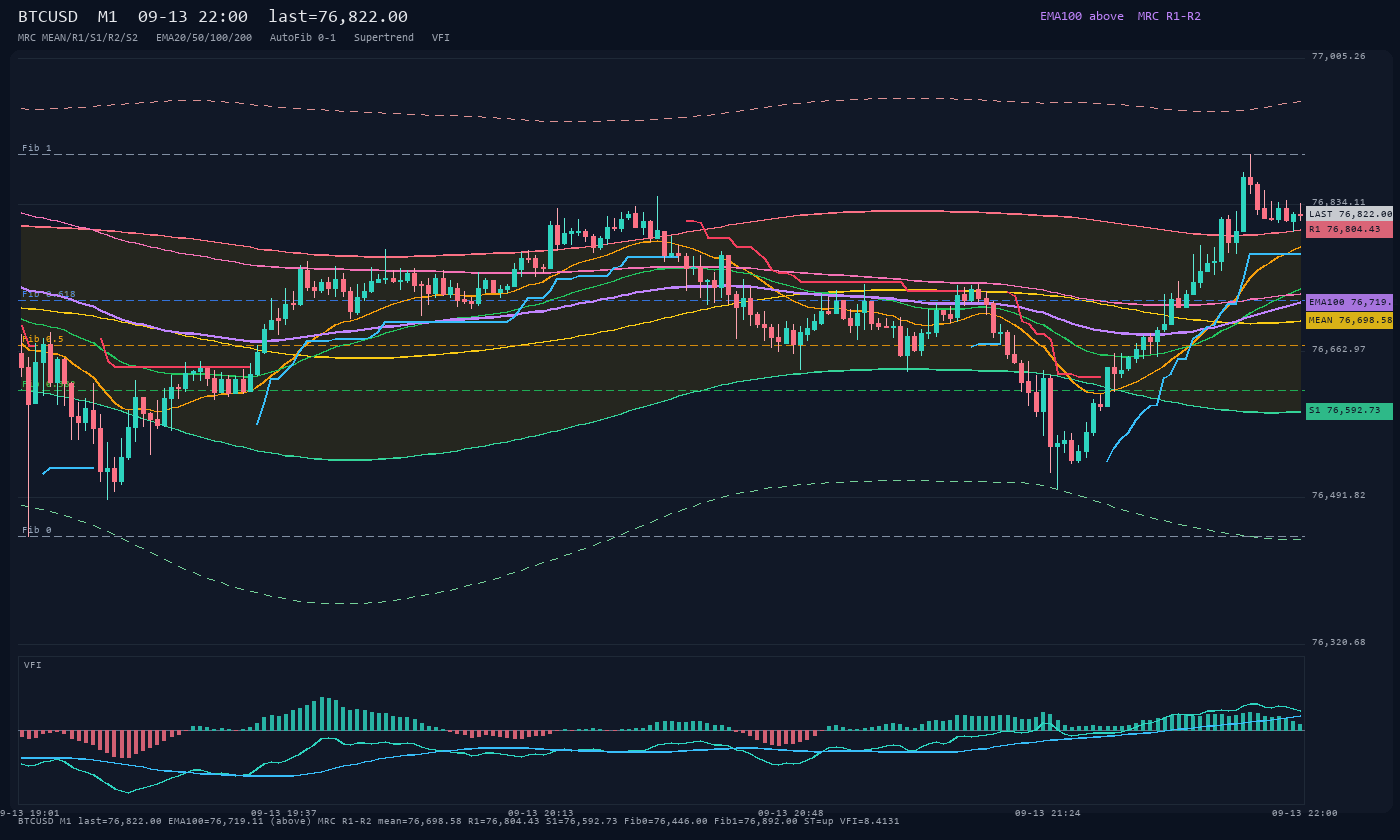Select the EMA20/50/100/200 indicator legend

204,37
